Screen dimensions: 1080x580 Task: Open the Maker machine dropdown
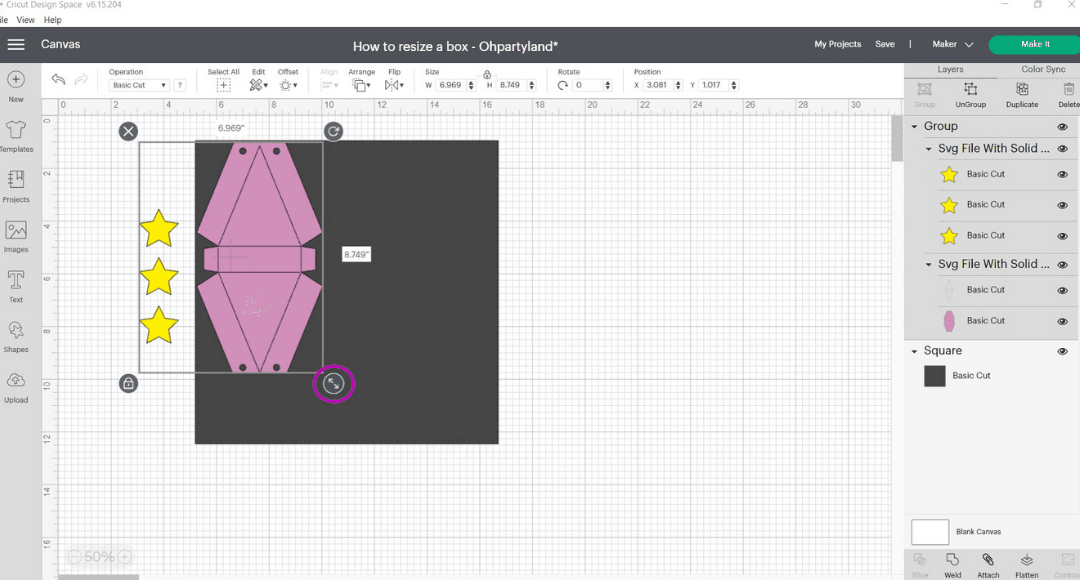coord(953,44)
